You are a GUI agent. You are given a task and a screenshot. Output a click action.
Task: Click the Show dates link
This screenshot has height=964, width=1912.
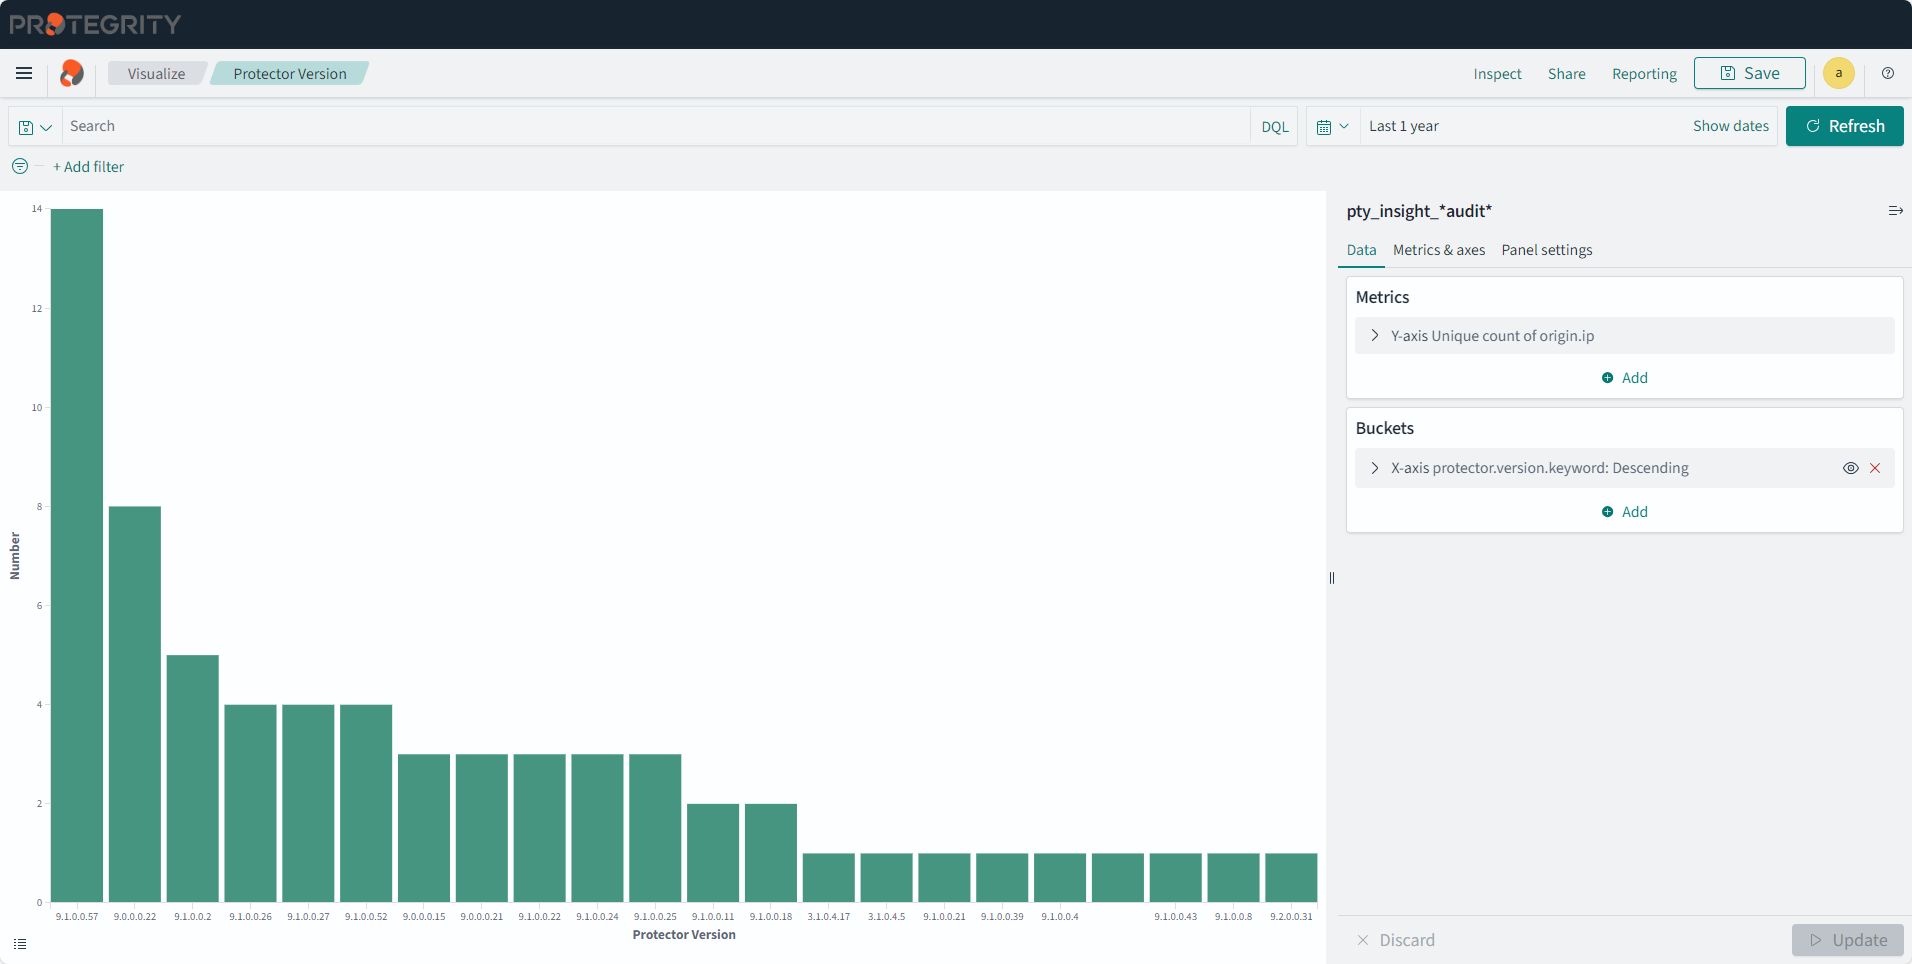click(1730, 126)
